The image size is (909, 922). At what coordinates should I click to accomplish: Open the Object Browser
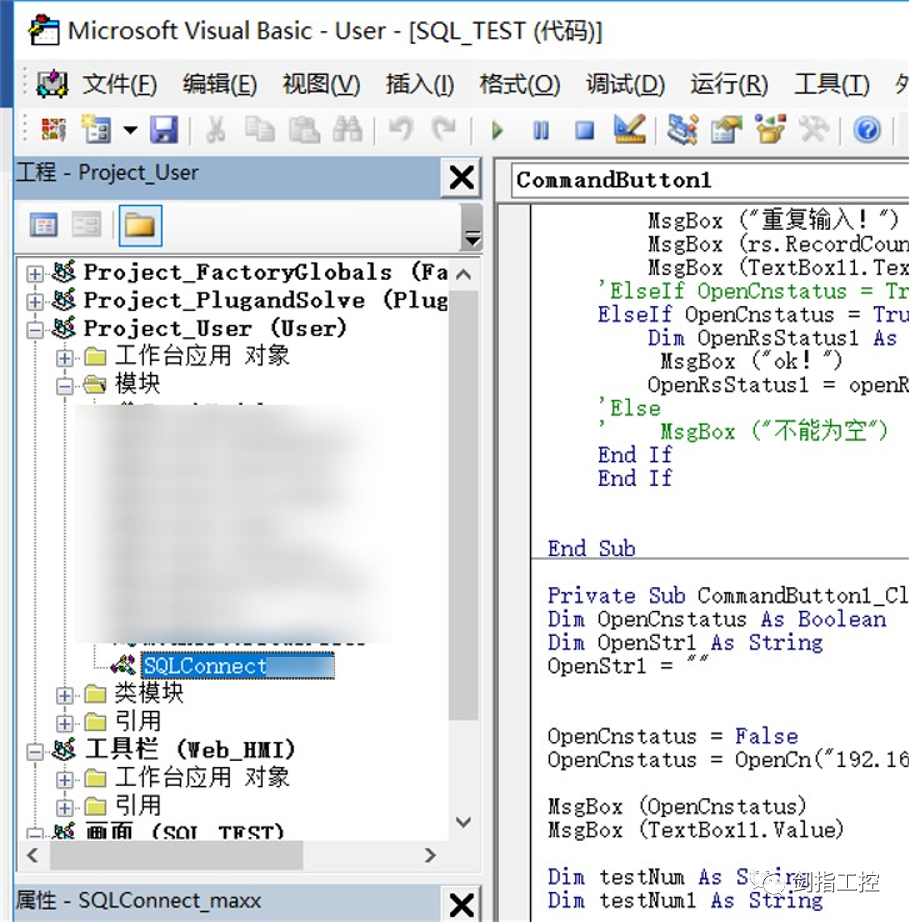pyautogui.click(x=770, y=130)
